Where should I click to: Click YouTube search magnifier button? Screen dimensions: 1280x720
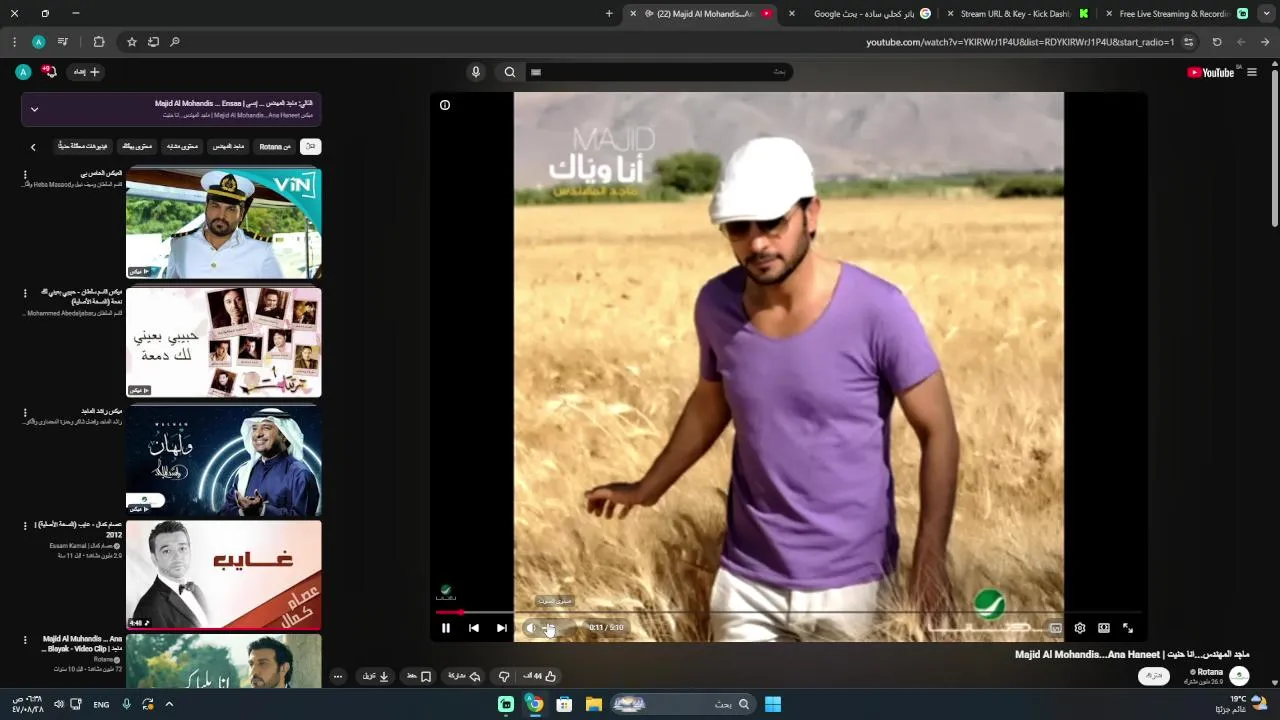(510, 72)
